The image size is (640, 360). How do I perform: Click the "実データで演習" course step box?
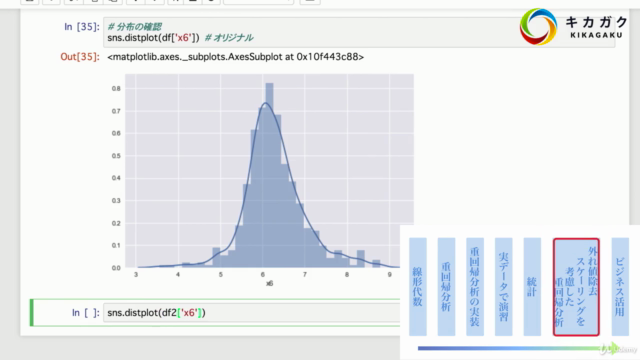coord(503,287)
